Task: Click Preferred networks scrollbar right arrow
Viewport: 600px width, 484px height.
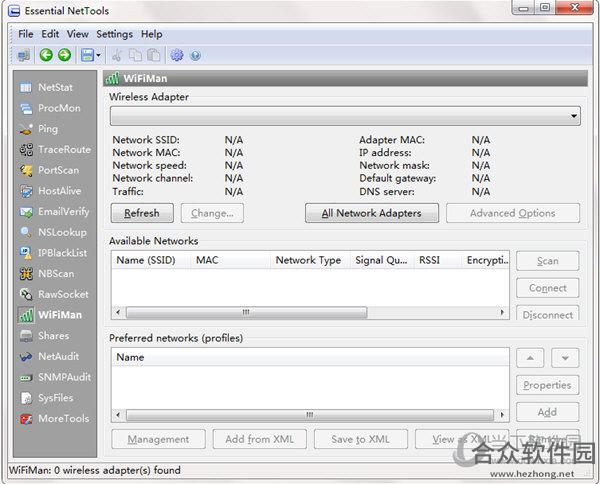Action: pos(502,415)
